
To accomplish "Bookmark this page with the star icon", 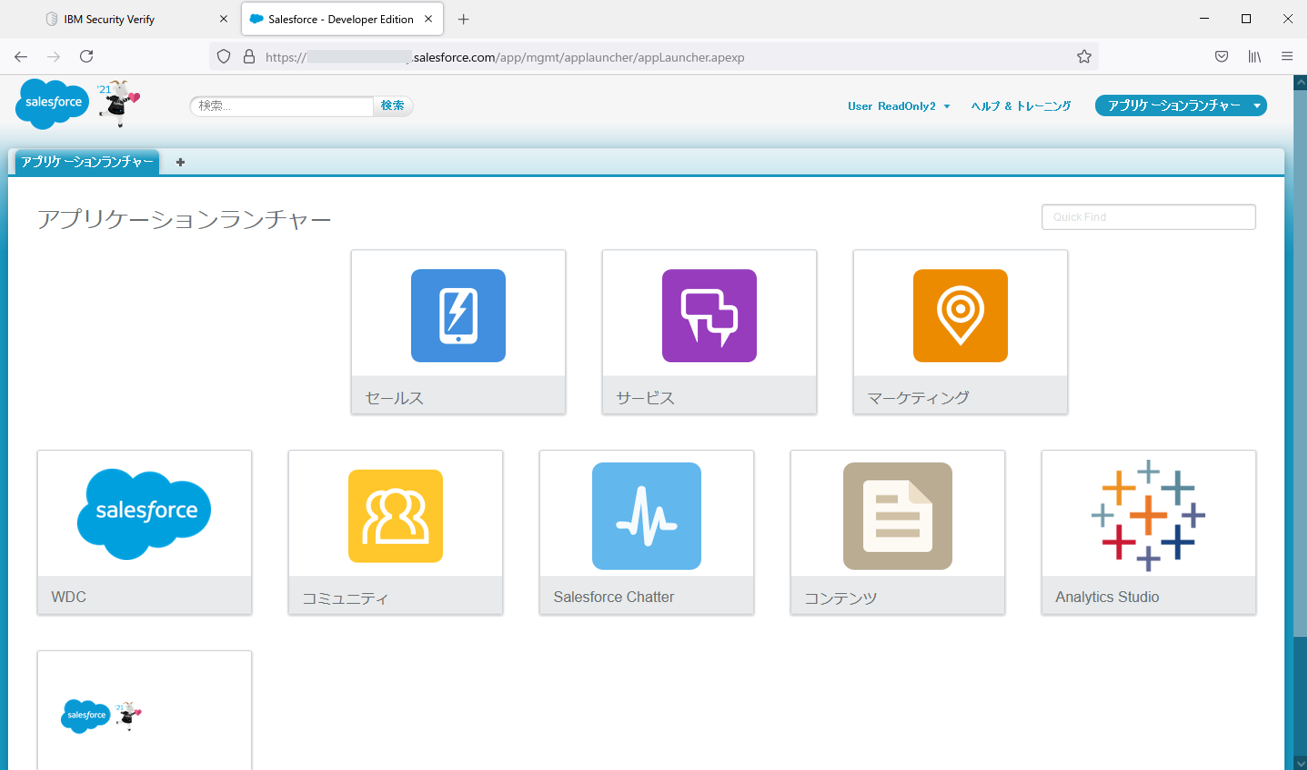I will pos(1084,57).
